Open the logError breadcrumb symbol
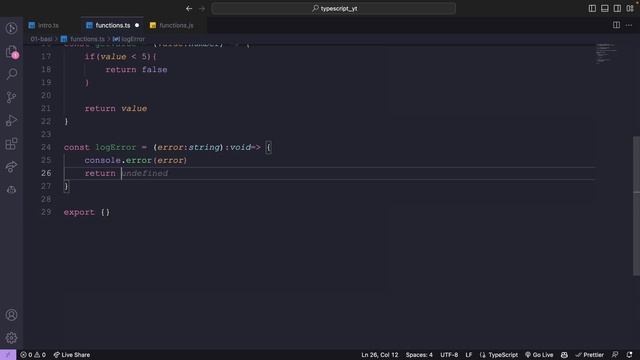The image size is (640, 360). tap(129, 39)
